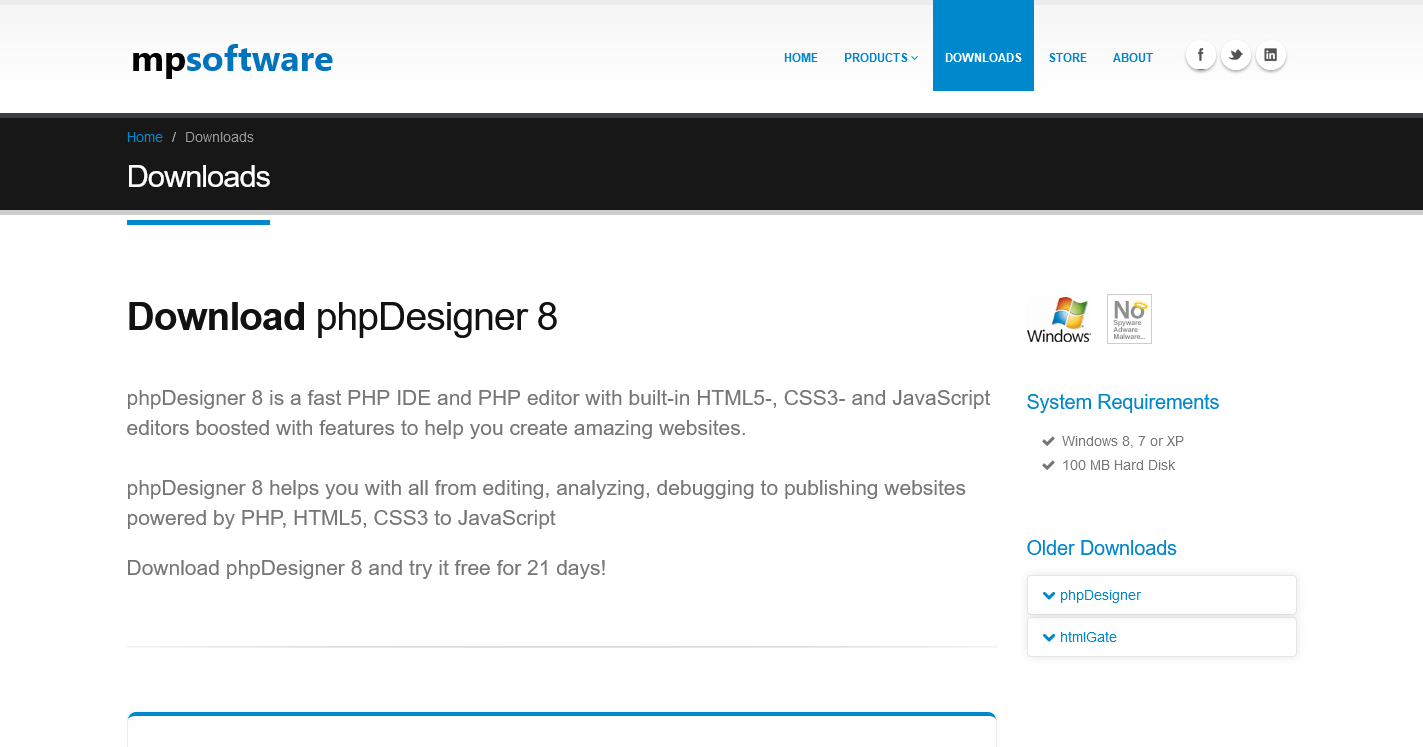Image resolution: width=1423 pixels, height=747 pixels.
Task: Select the highlighted DOWNLOADS tab
Action: pyautogui.click(x=983, y=57)
